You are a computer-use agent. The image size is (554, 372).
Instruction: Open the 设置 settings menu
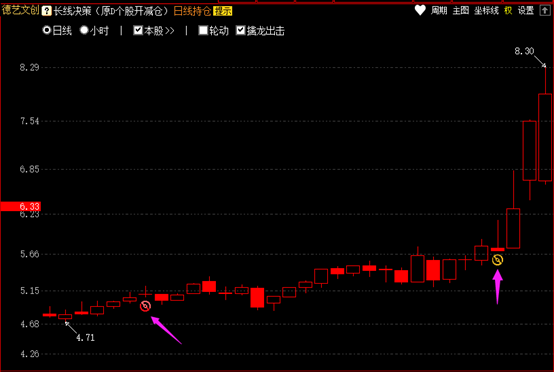pos(526,11)
